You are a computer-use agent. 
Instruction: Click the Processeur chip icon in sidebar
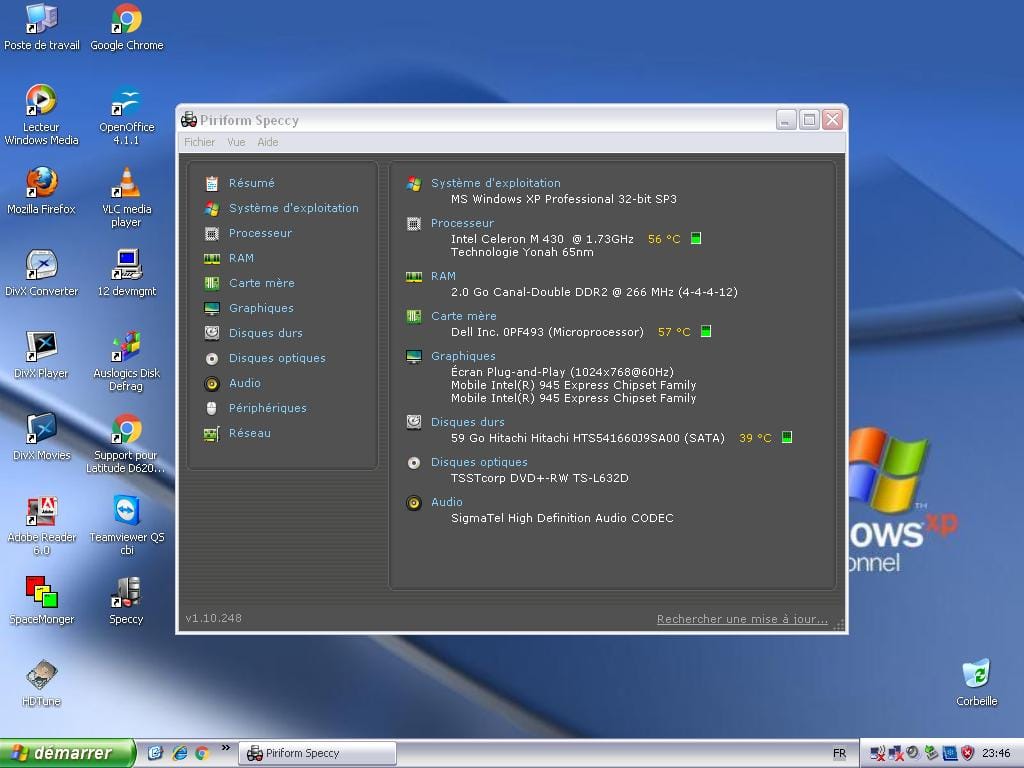pos(212,234)
